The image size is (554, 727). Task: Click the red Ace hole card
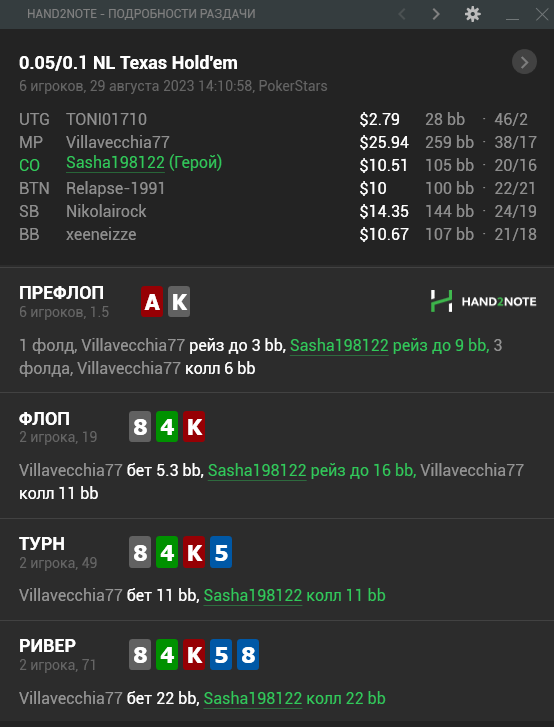(152, 302)
